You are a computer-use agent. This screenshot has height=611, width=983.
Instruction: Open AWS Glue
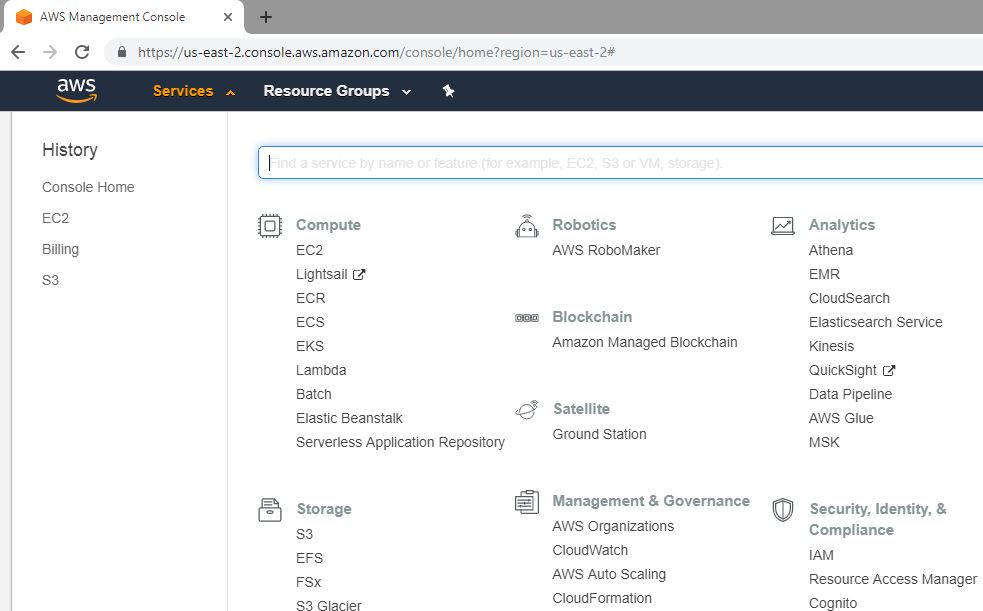click(x=841, y=418)
